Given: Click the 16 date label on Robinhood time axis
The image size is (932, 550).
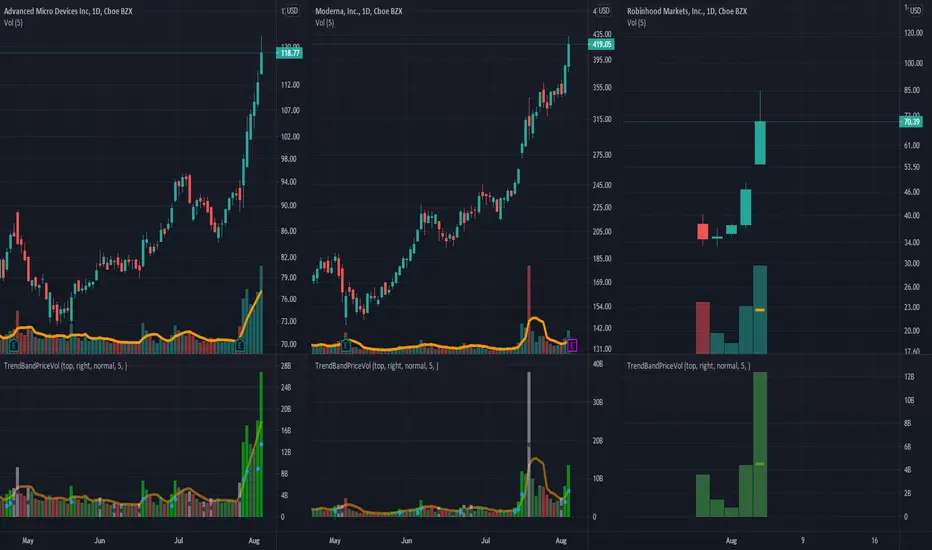Looking at the screenshot, I should [x=874, y=540].
